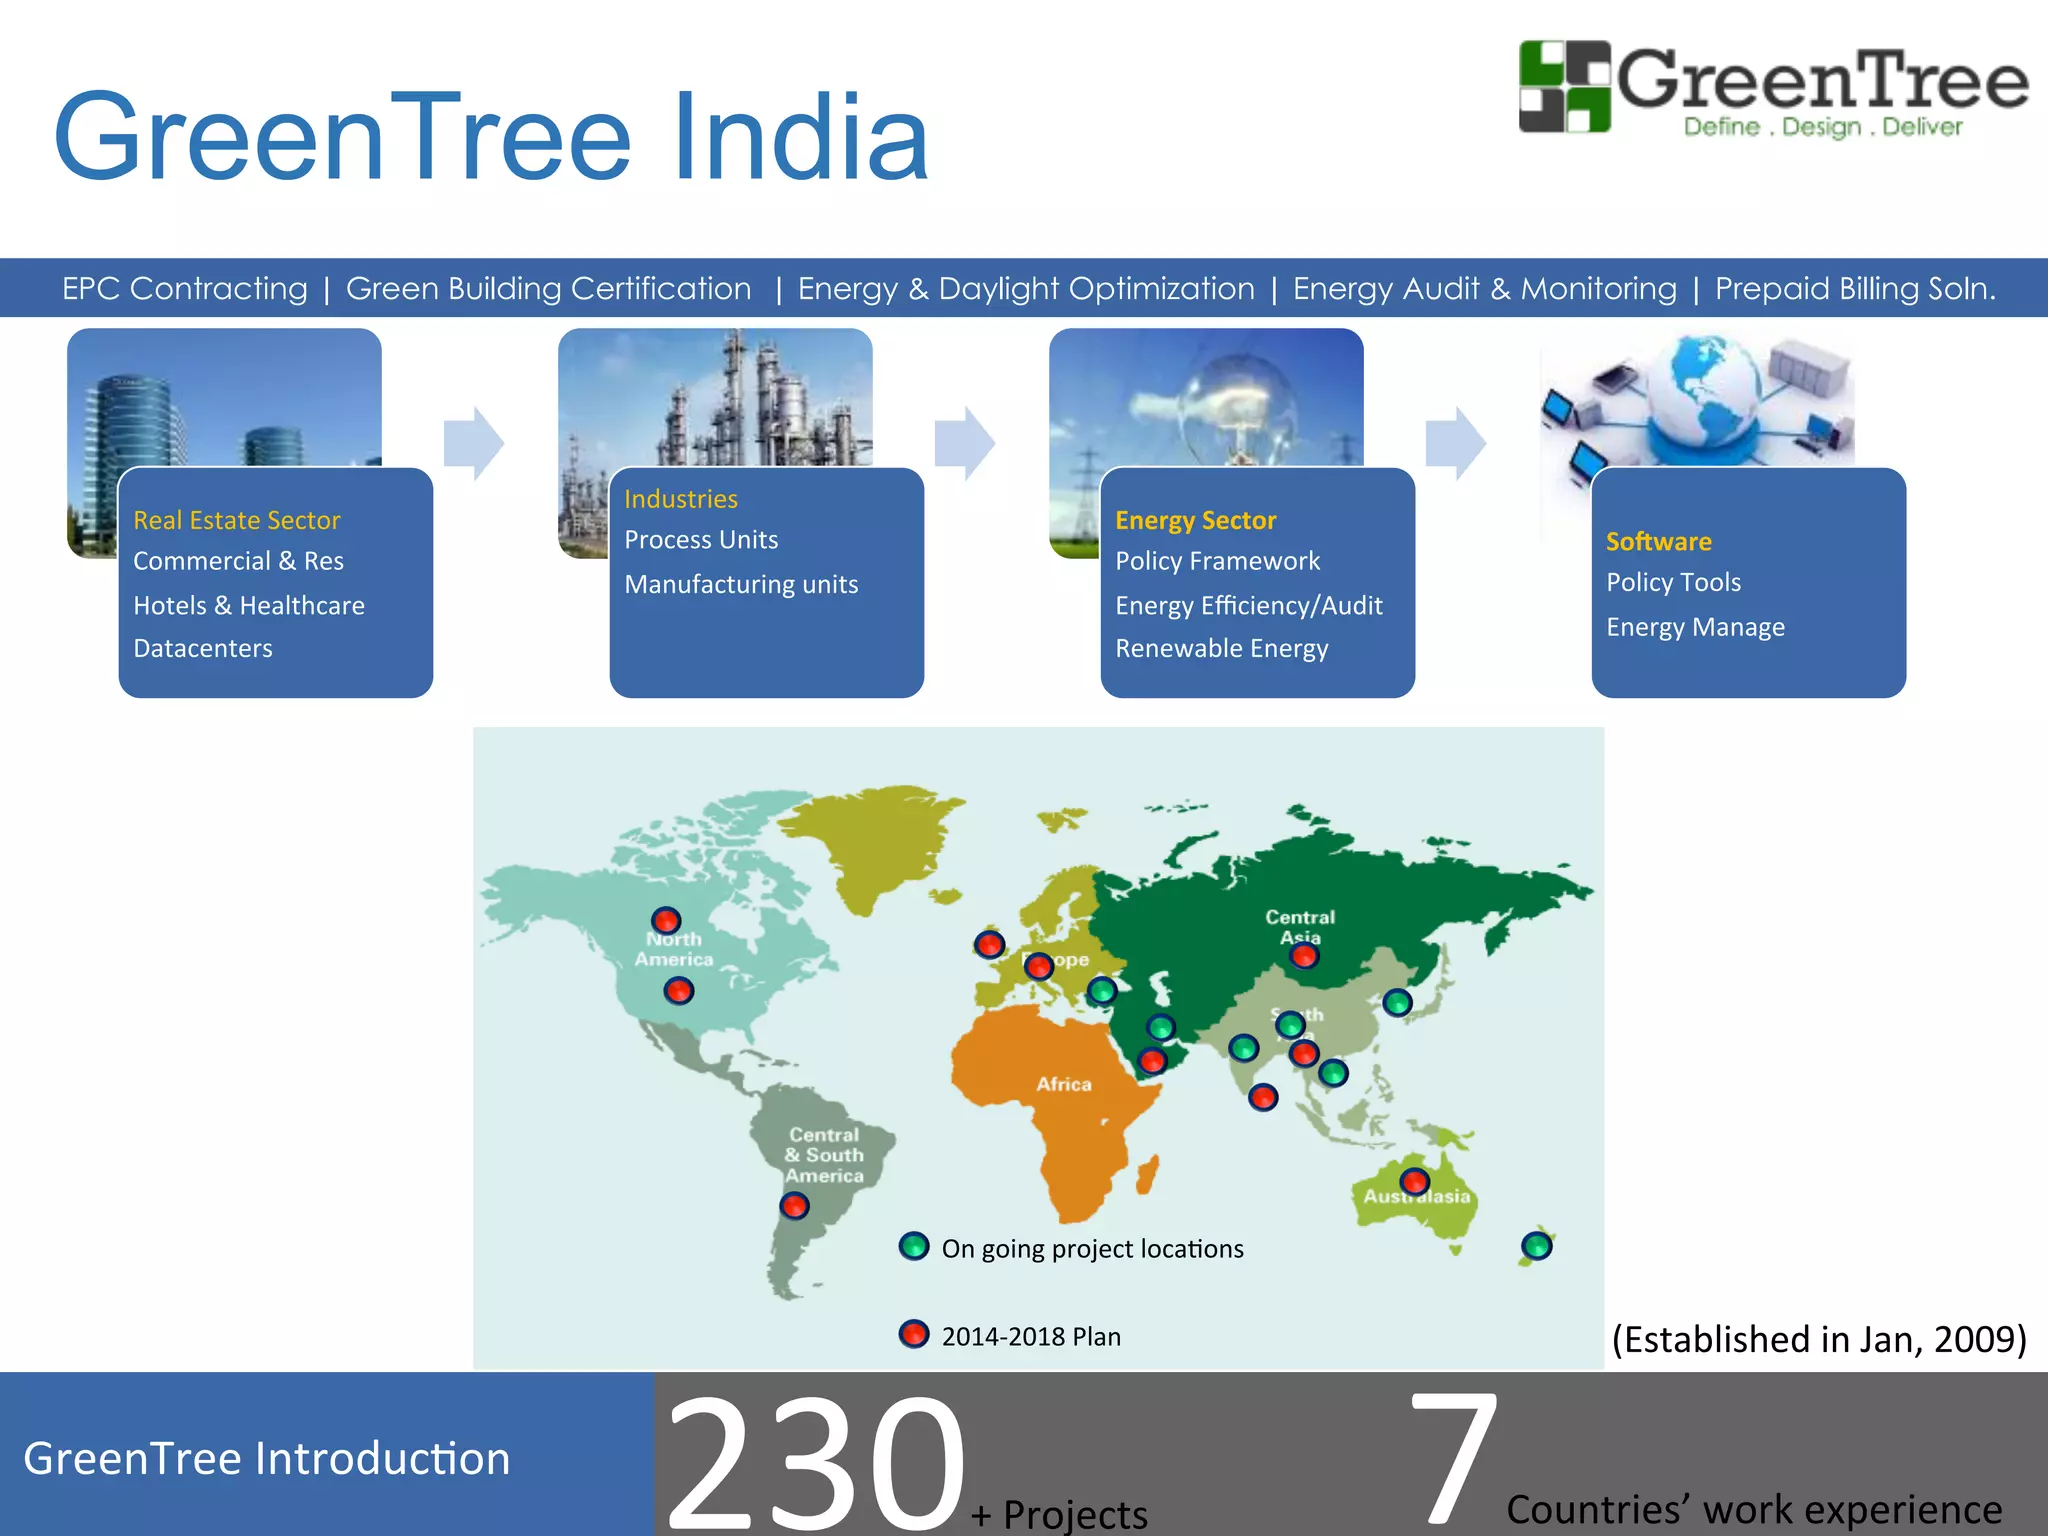2048x1536 pixels.
Task: Click the GreenTree Introduction footer label
Action: click(x=267, y=1458)
